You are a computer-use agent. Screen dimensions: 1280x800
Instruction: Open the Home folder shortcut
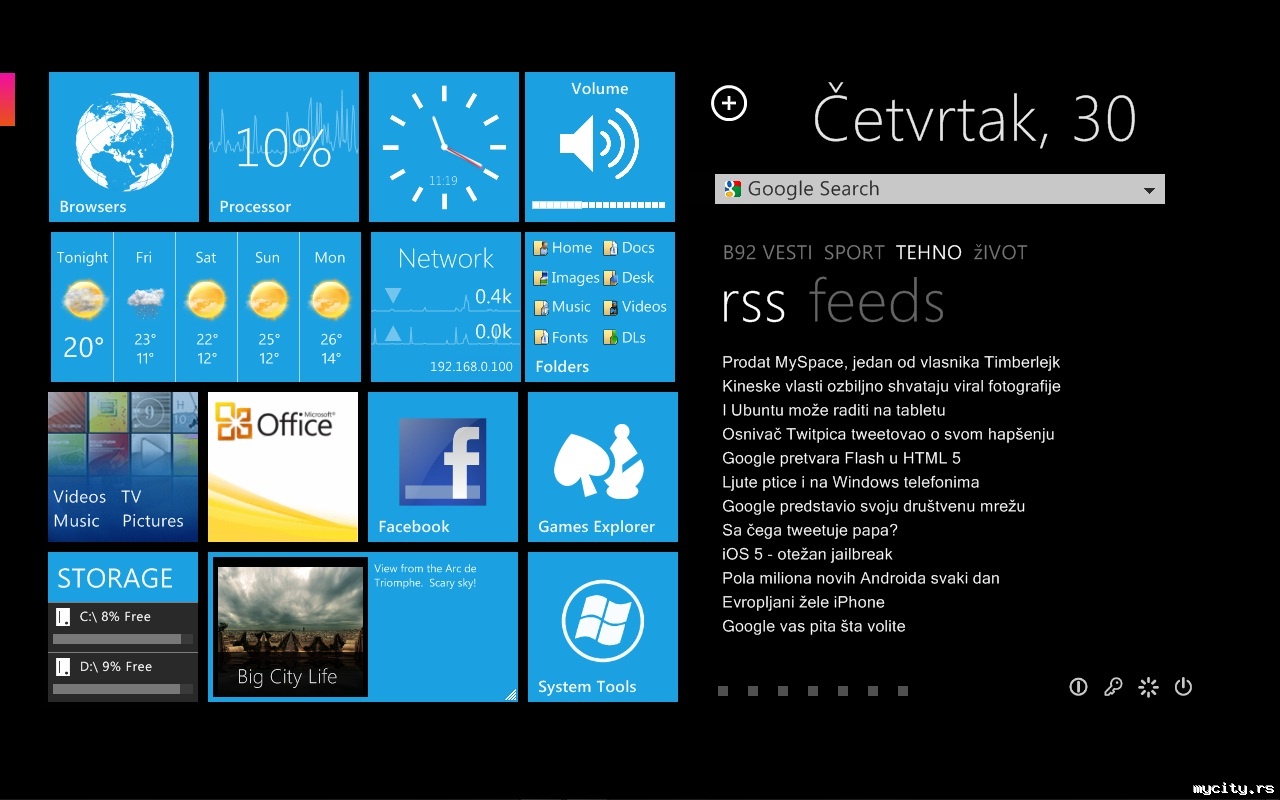pyautogui.click(x=564, y=248)
